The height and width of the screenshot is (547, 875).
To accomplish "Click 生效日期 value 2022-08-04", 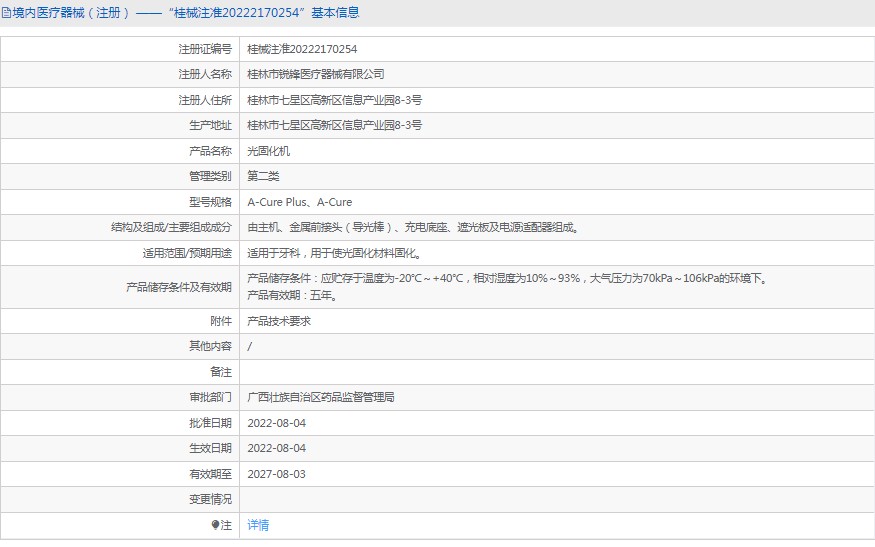I will coord(276,448).
